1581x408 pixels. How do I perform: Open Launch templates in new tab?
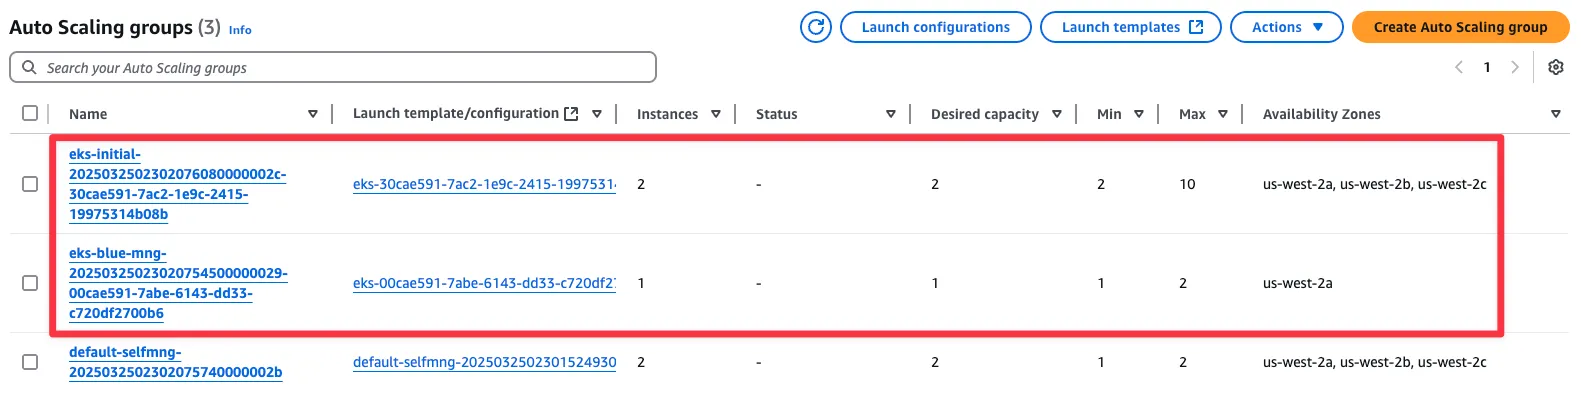(1131, 27)
